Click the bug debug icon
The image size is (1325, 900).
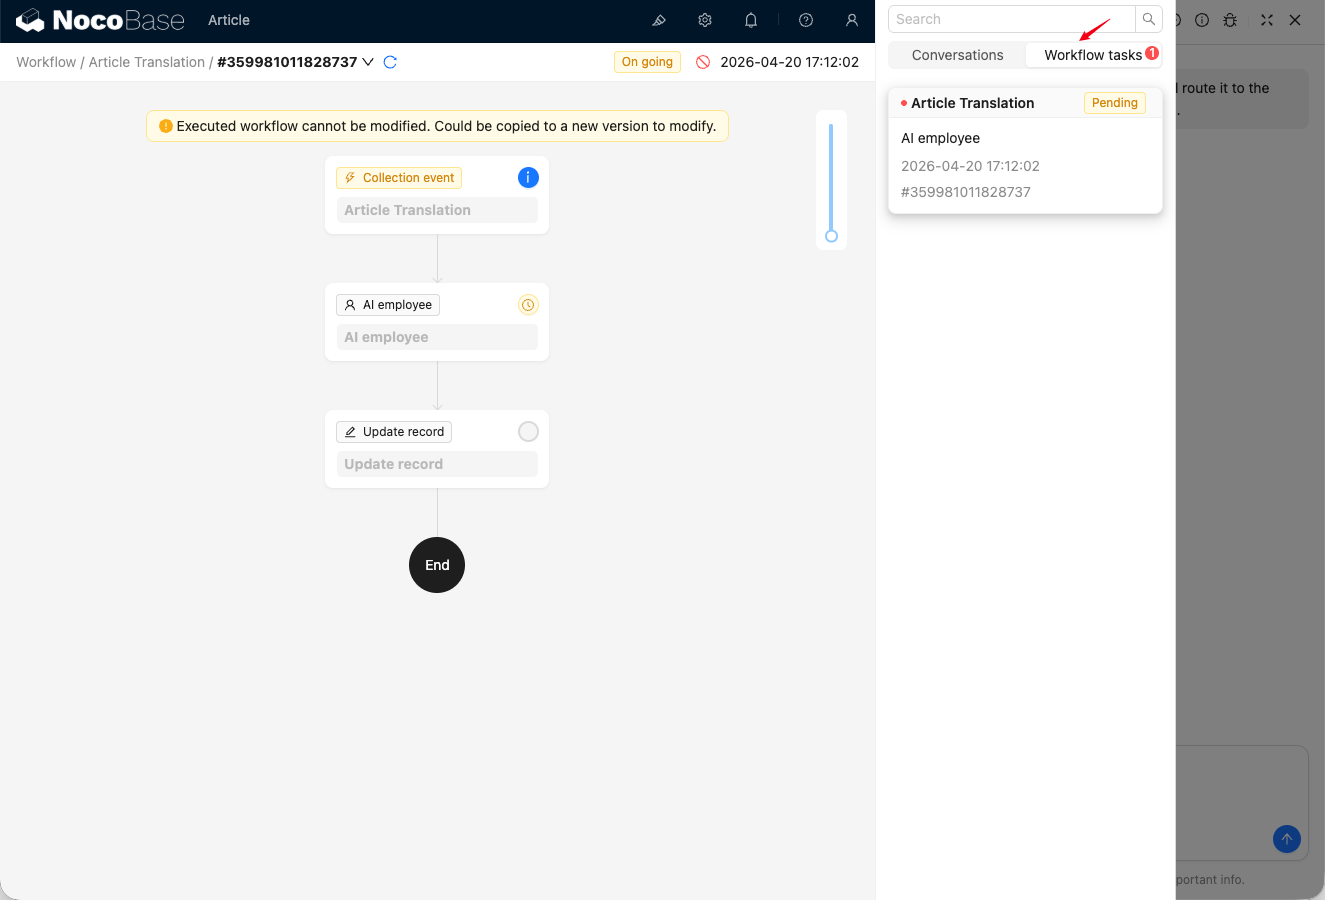[1230, 20]
